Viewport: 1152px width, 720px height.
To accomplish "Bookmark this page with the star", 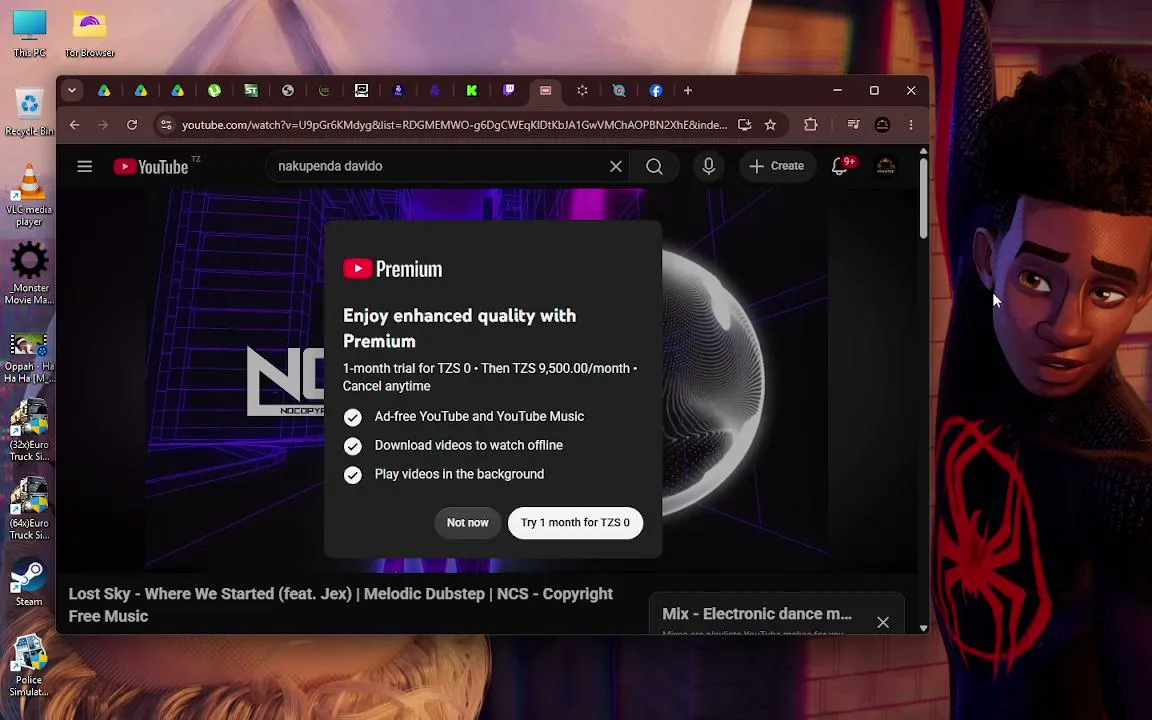I will 770,125.
